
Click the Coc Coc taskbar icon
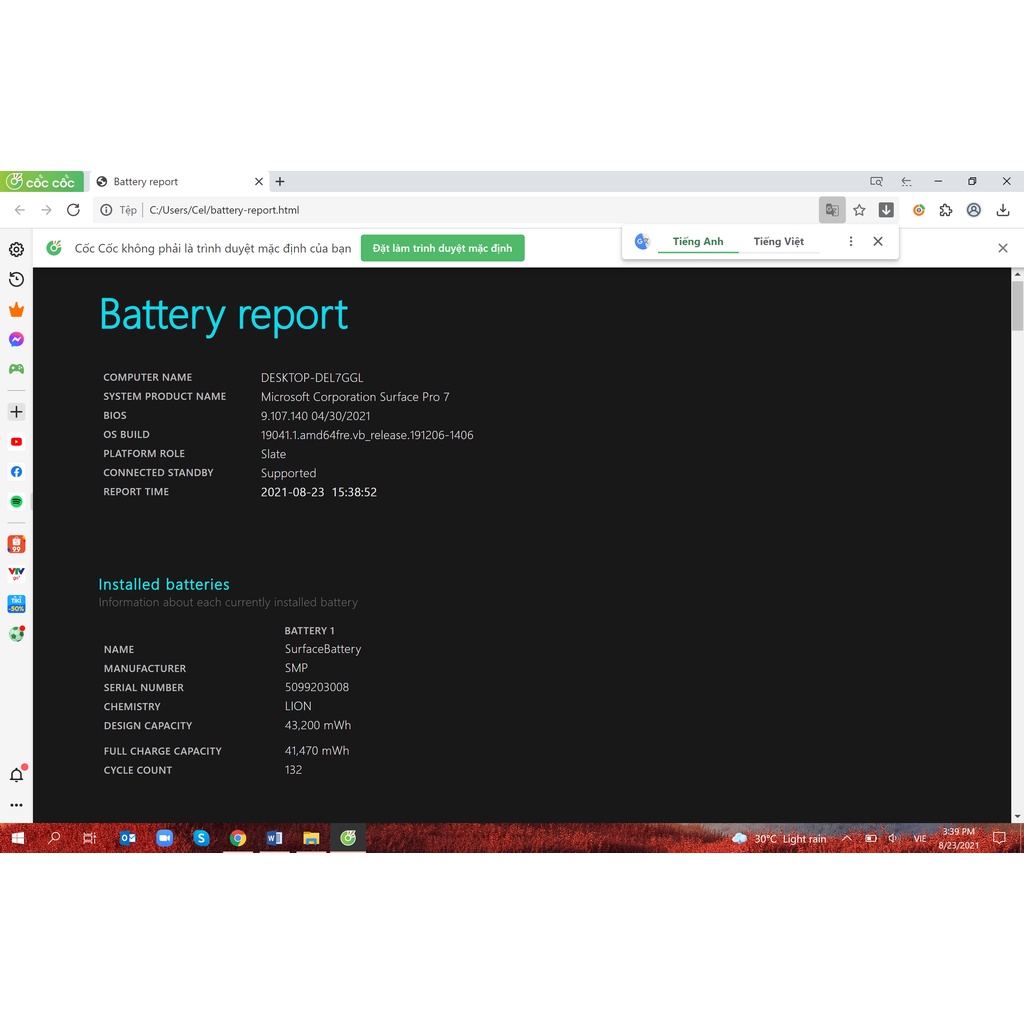coord(348,838)
